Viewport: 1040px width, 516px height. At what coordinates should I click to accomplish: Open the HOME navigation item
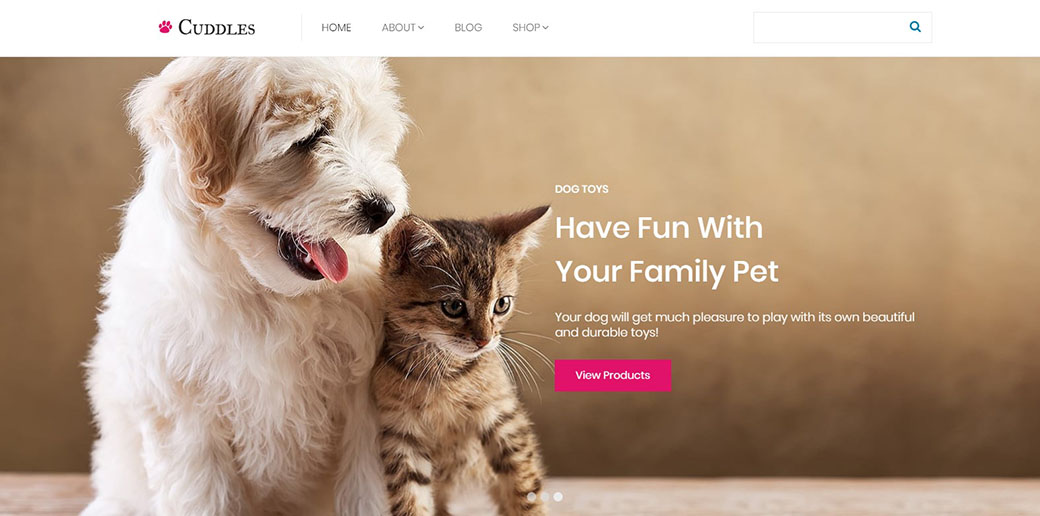coord(336,28)
